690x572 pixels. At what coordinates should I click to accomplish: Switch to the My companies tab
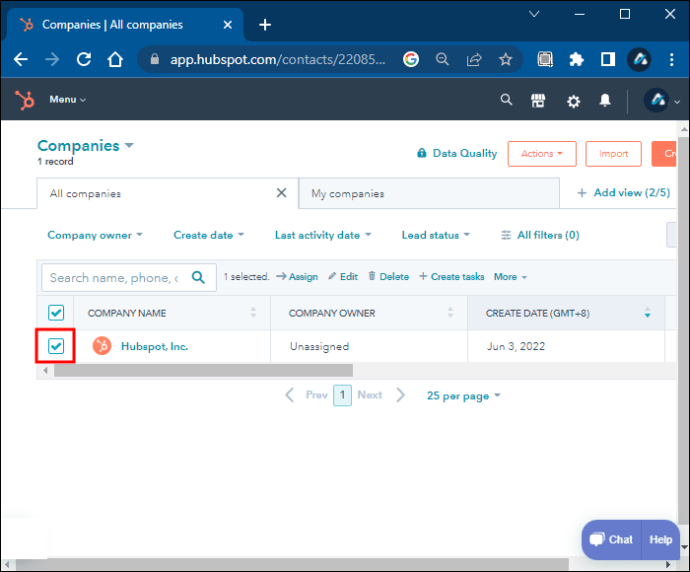[x=429, y=193]
